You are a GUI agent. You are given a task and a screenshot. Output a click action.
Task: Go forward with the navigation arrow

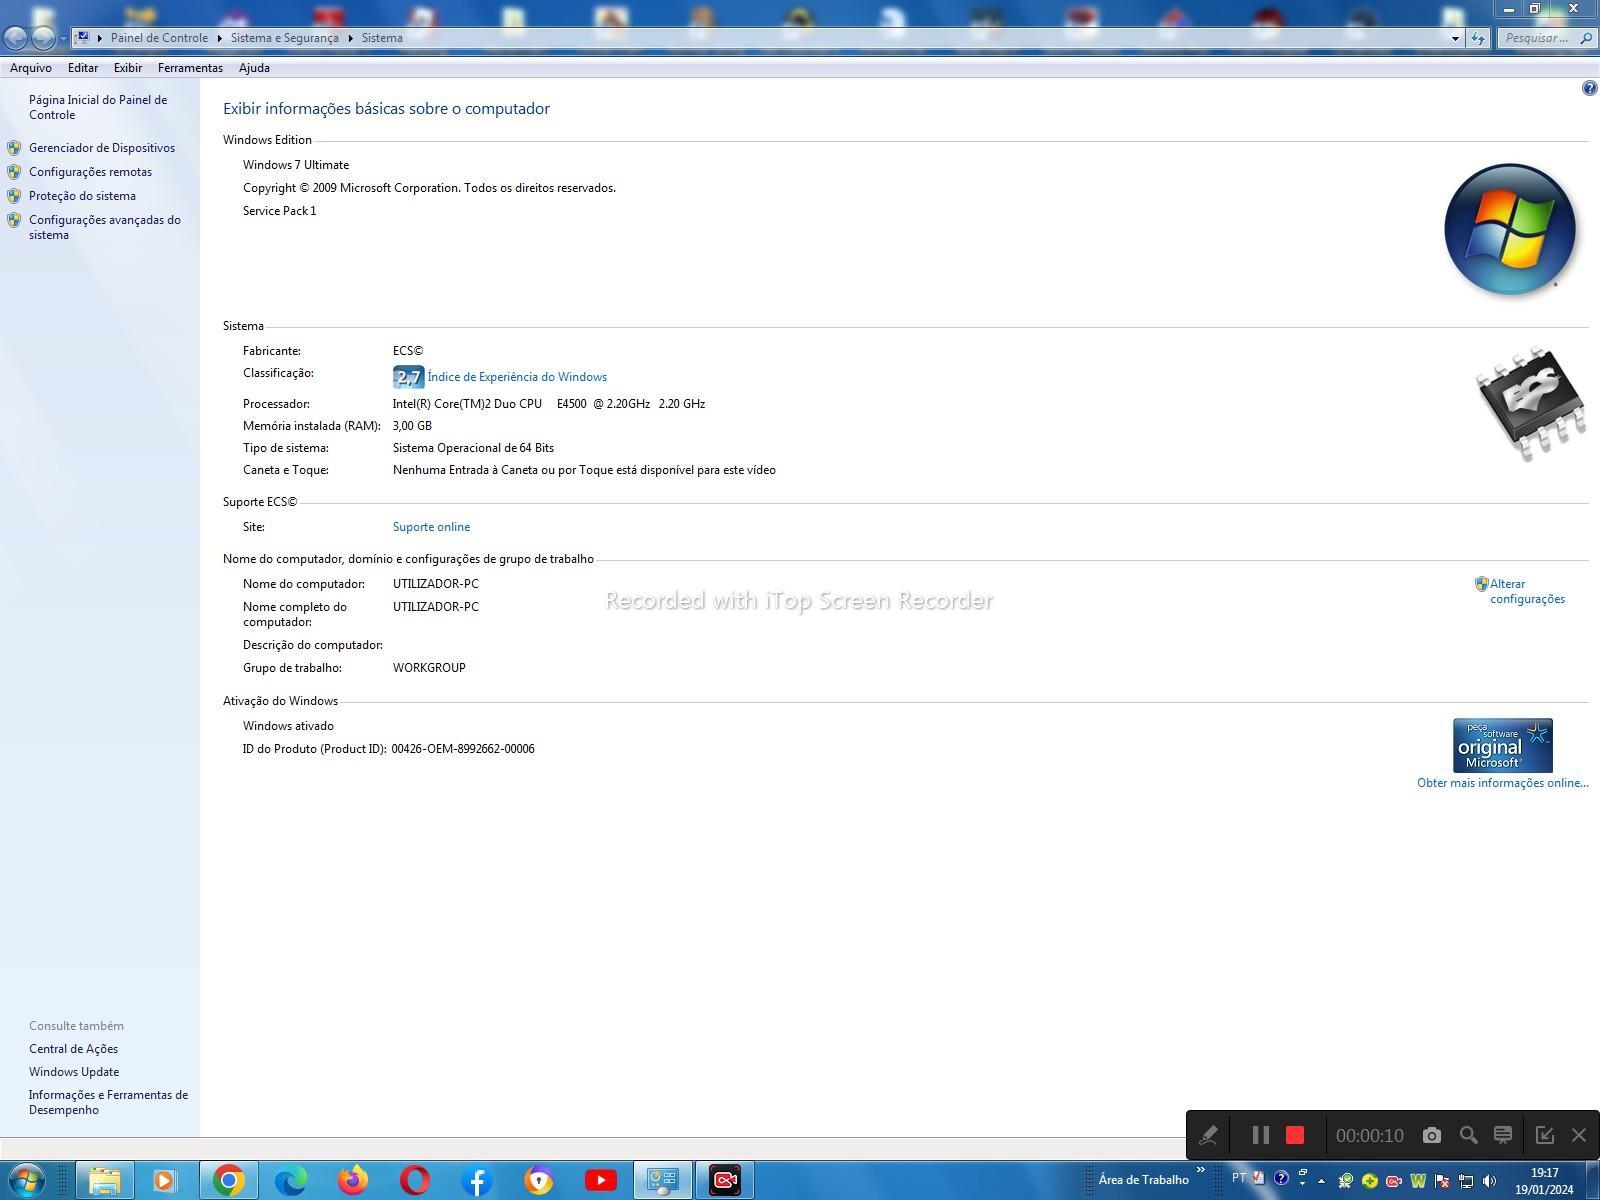point(42,38)
